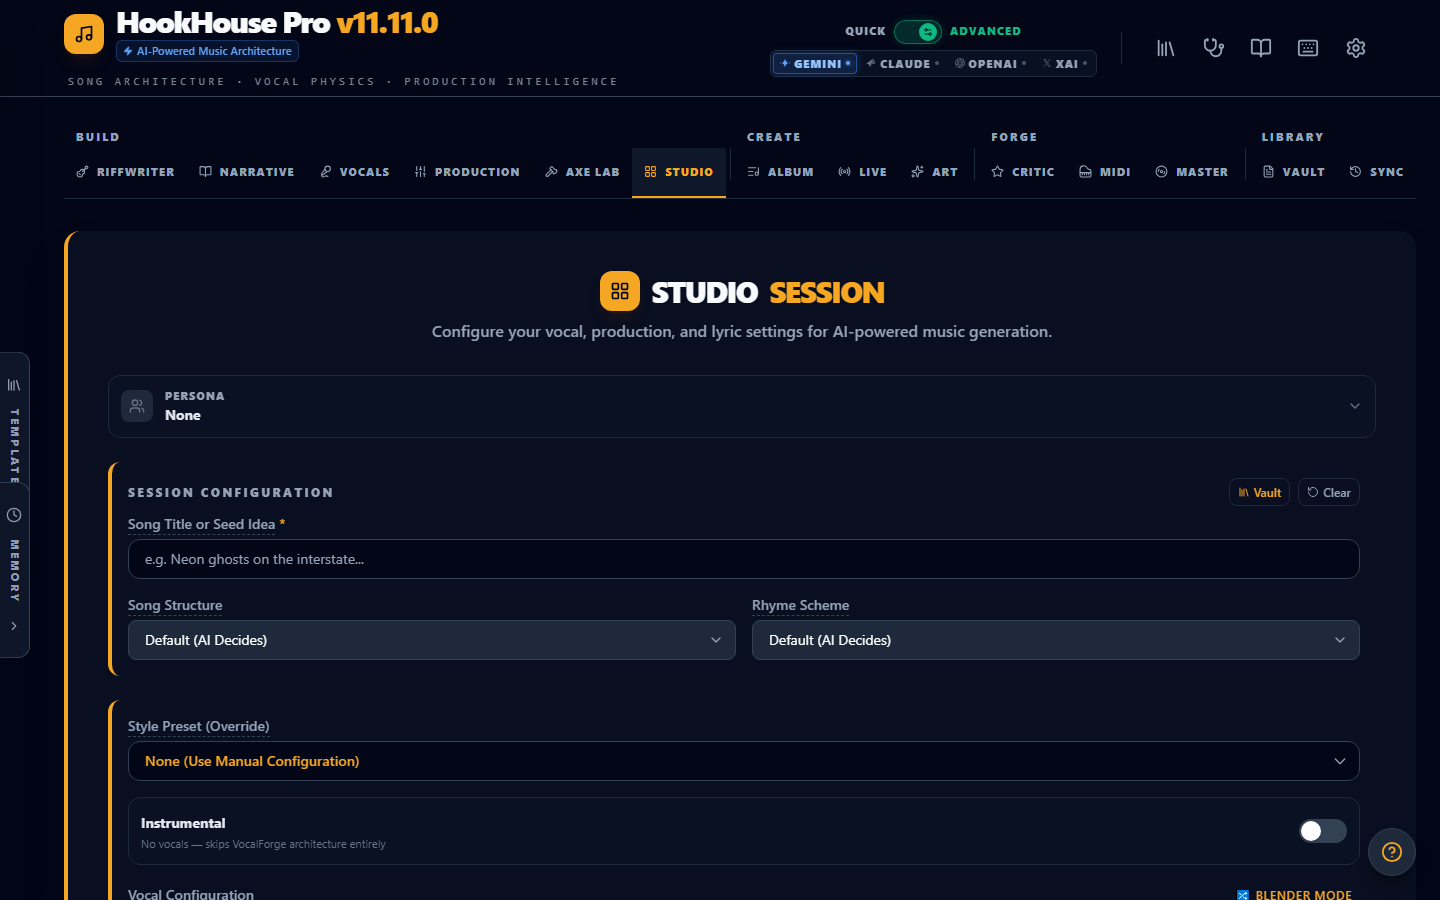Click the Clear button in Session Configuration
Image resolution: width=1440 pixels, height=900 pixels.
[x=1328, y=492]
